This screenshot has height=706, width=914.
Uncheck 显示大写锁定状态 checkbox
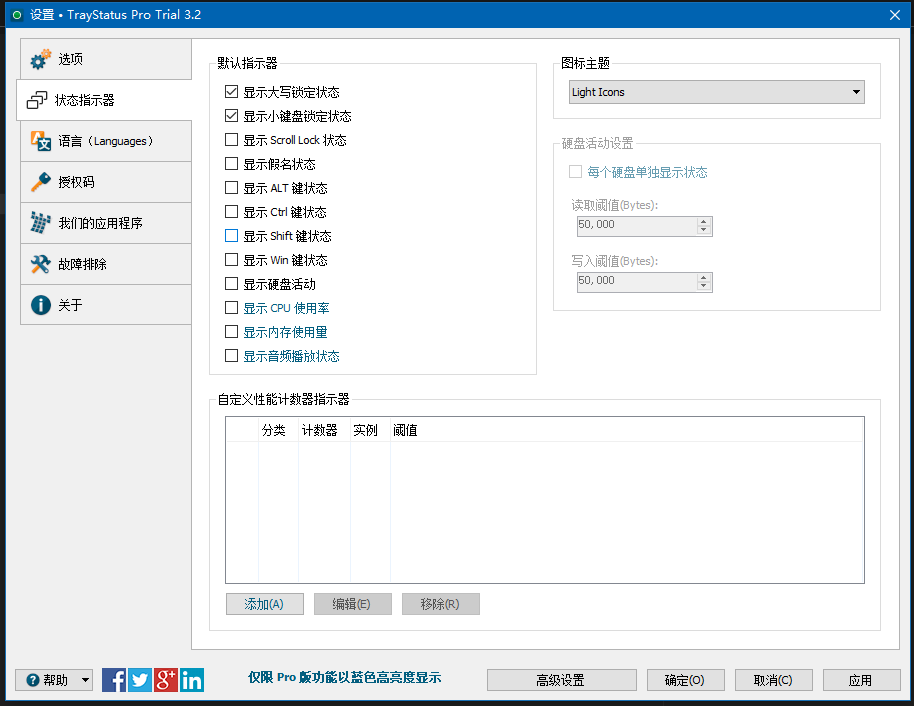coord(232,92)
